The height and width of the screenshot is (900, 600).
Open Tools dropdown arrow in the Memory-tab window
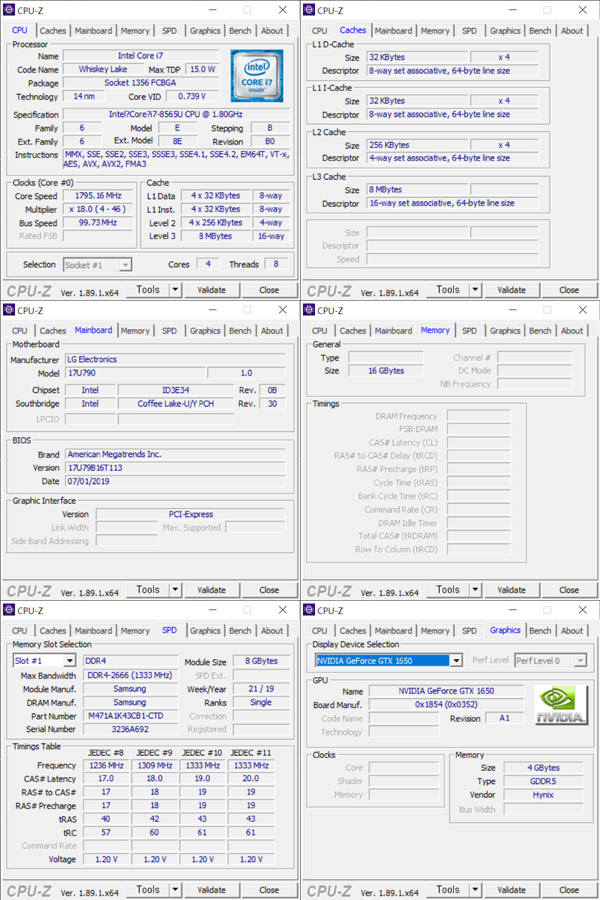pos(475,589)
